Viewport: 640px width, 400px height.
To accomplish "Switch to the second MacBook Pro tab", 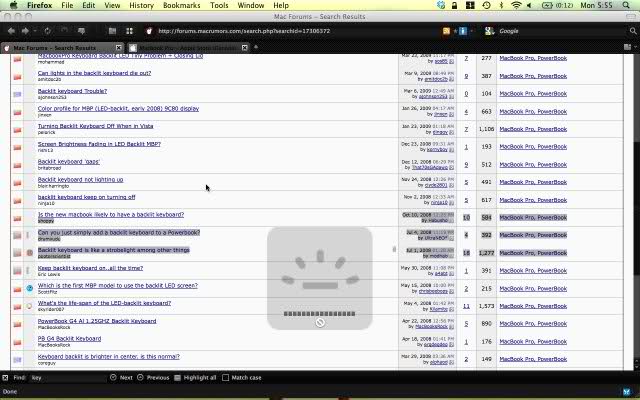I will (187, 48).
